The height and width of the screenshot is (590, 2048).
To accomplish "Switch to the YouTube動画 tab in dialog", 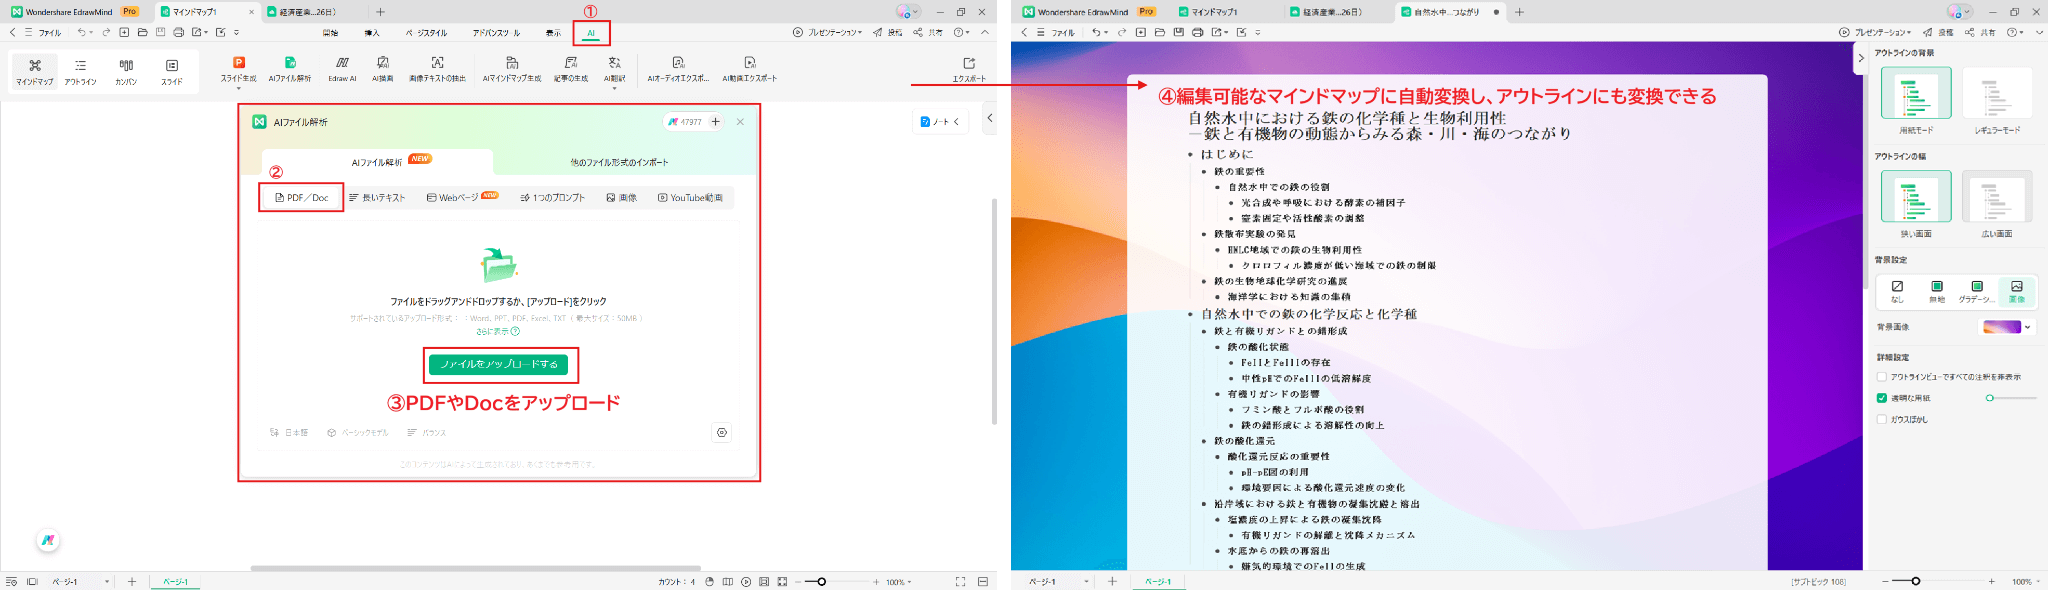I will 690,198.
